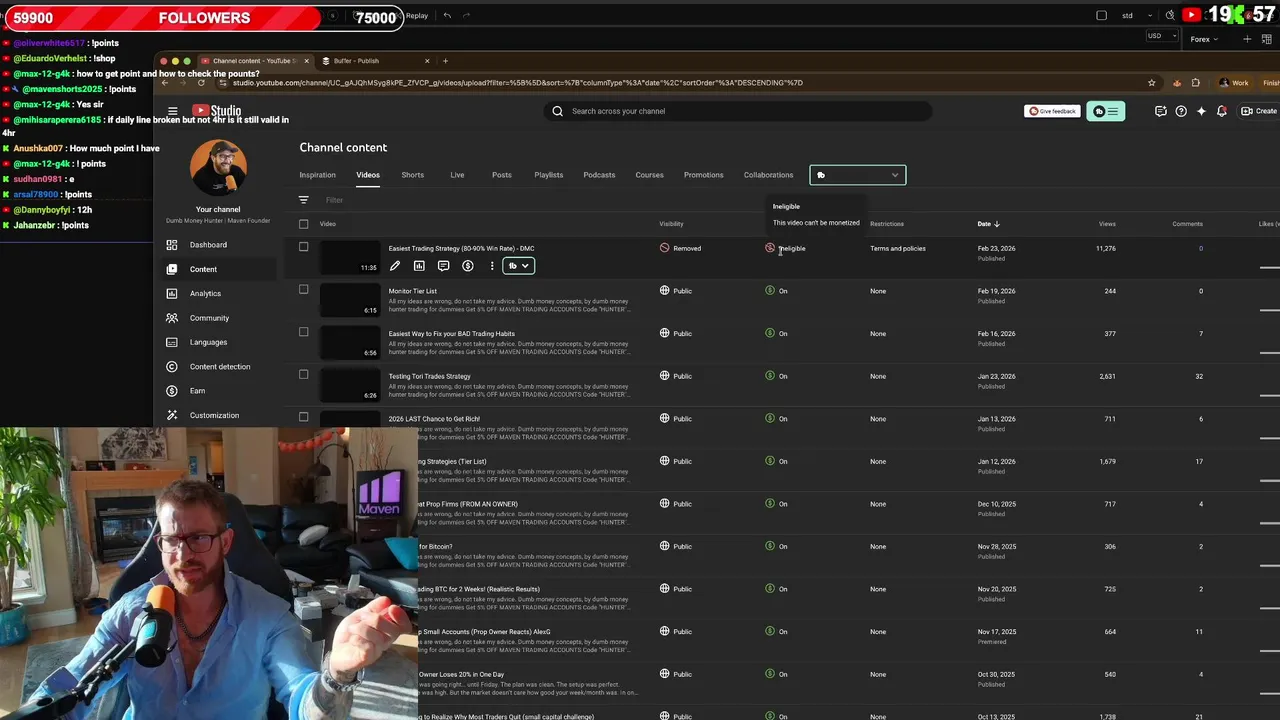The image size is (1280, 720).
Task: Open the chart replay icon in top toolbar
Action: 409,15
